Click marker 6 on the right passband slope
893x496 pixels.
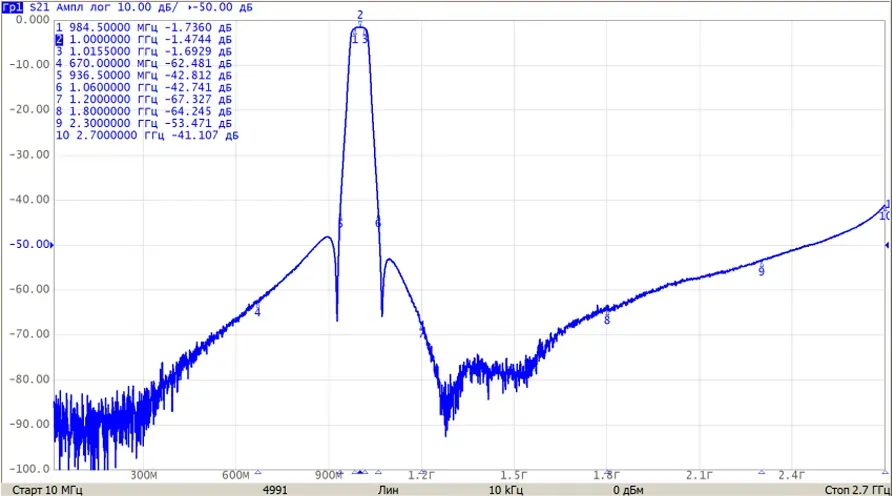click(x=378, y=223)
